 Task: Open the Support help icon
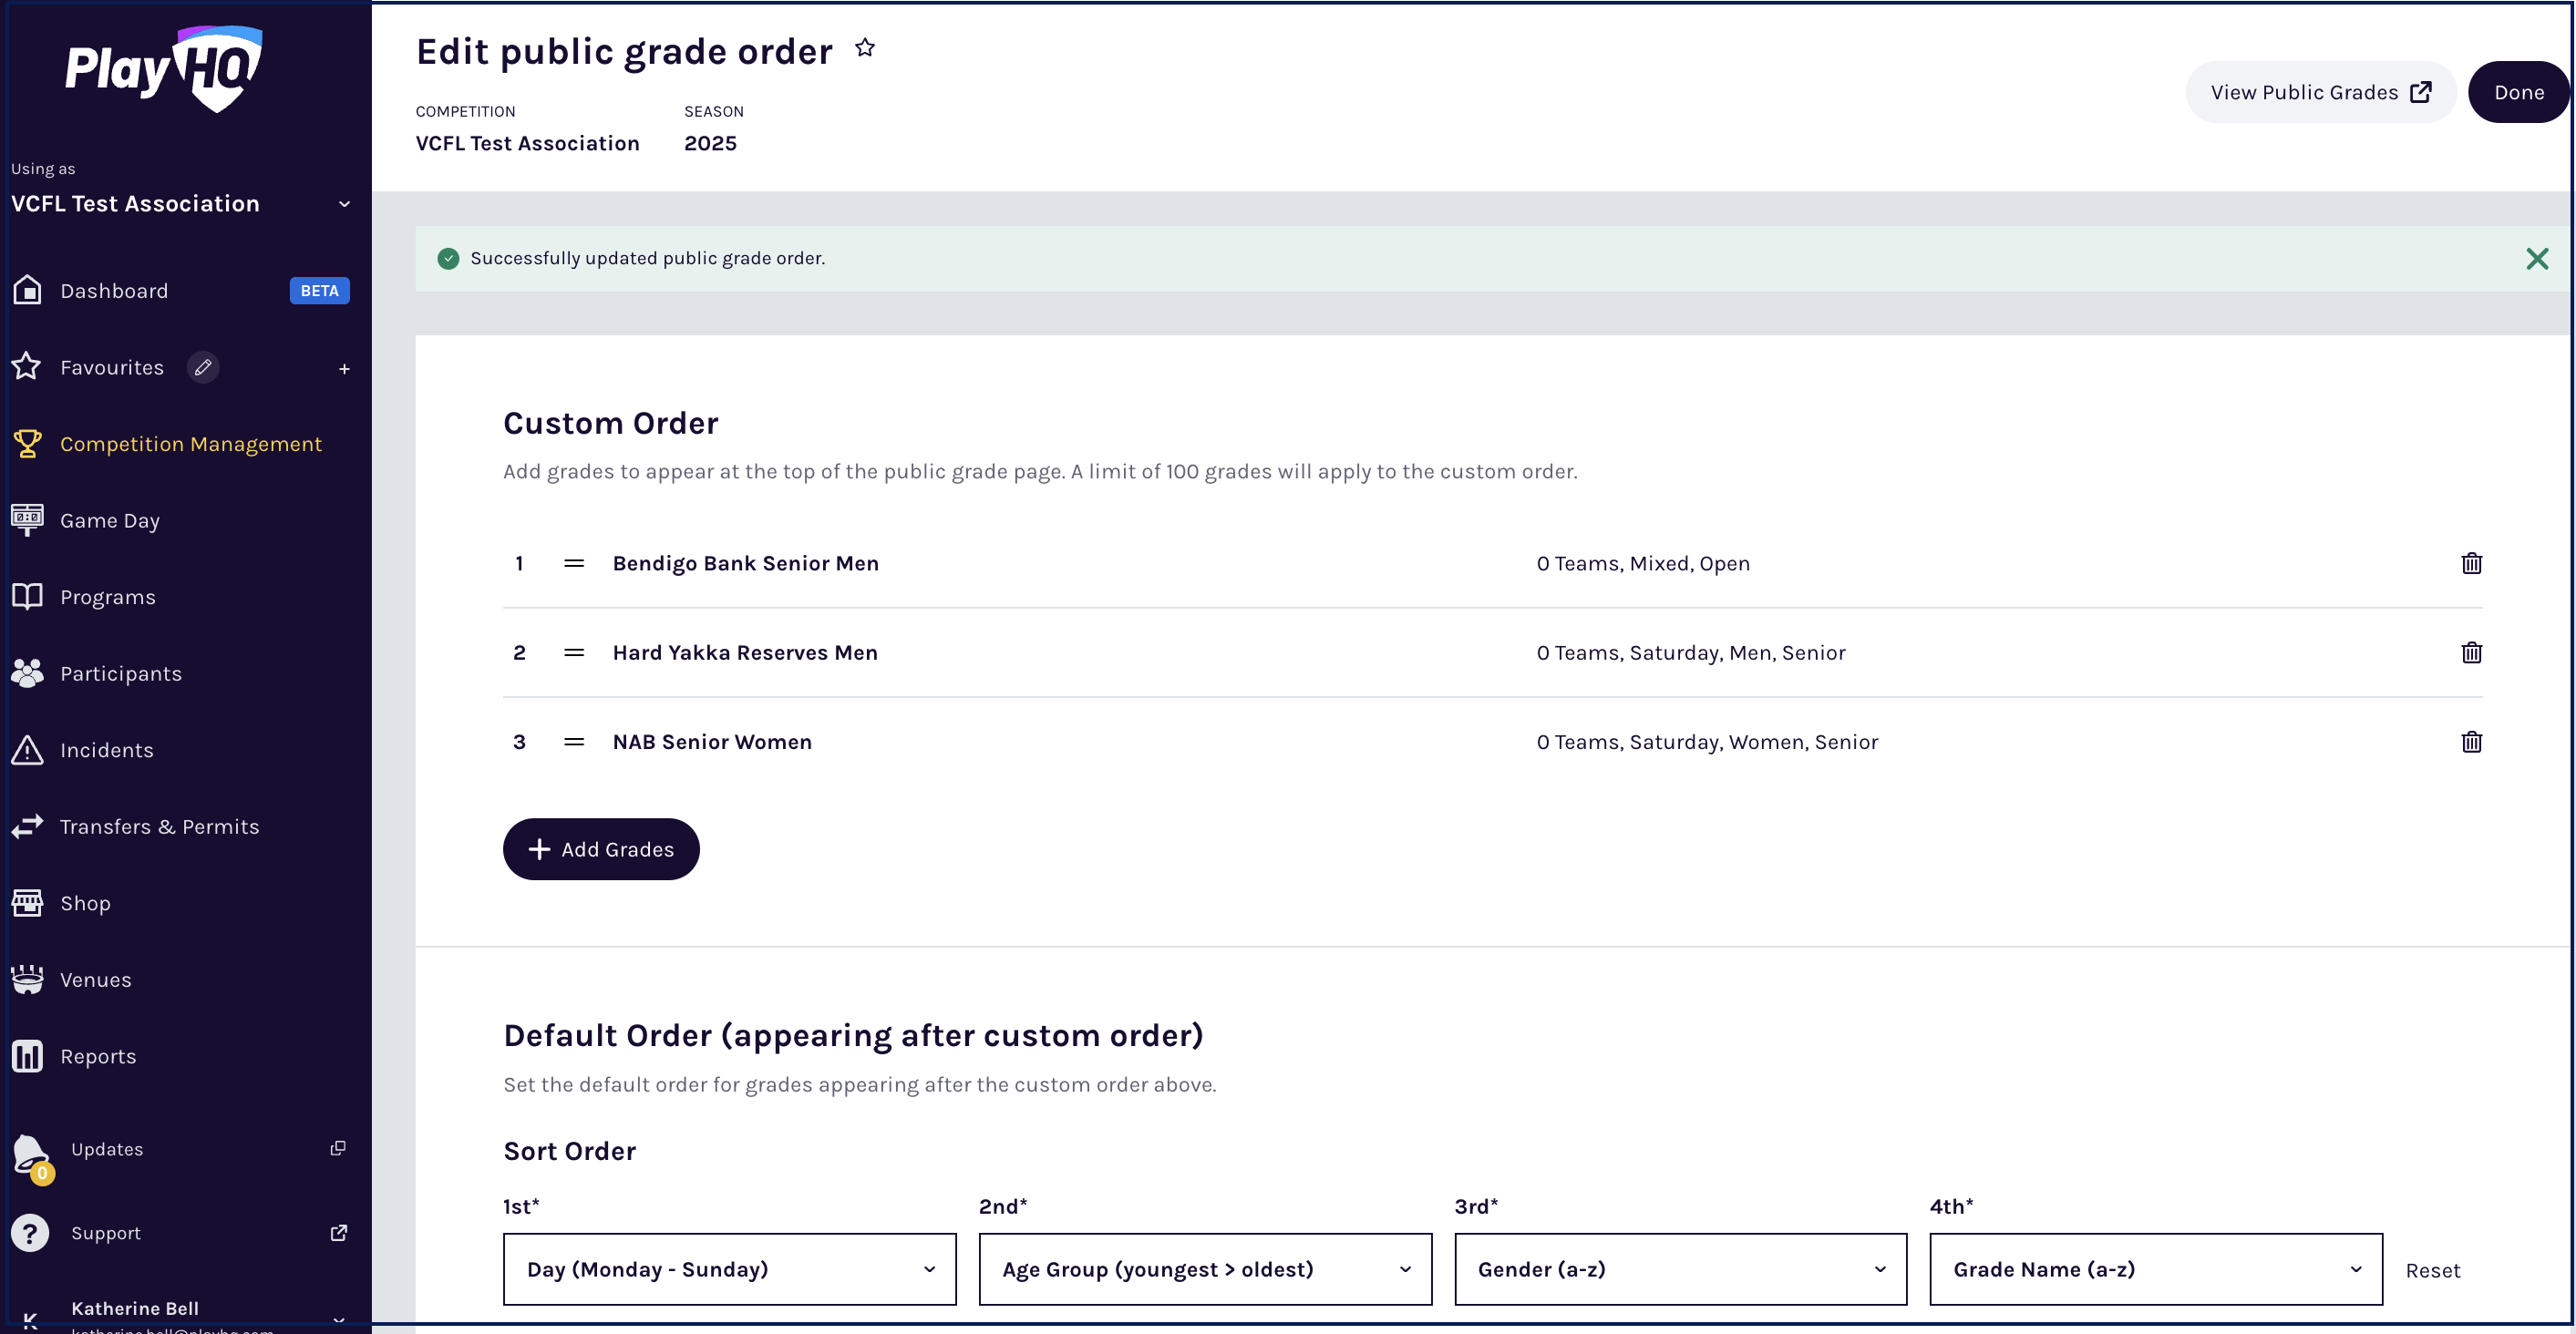tap(30, 1232)
